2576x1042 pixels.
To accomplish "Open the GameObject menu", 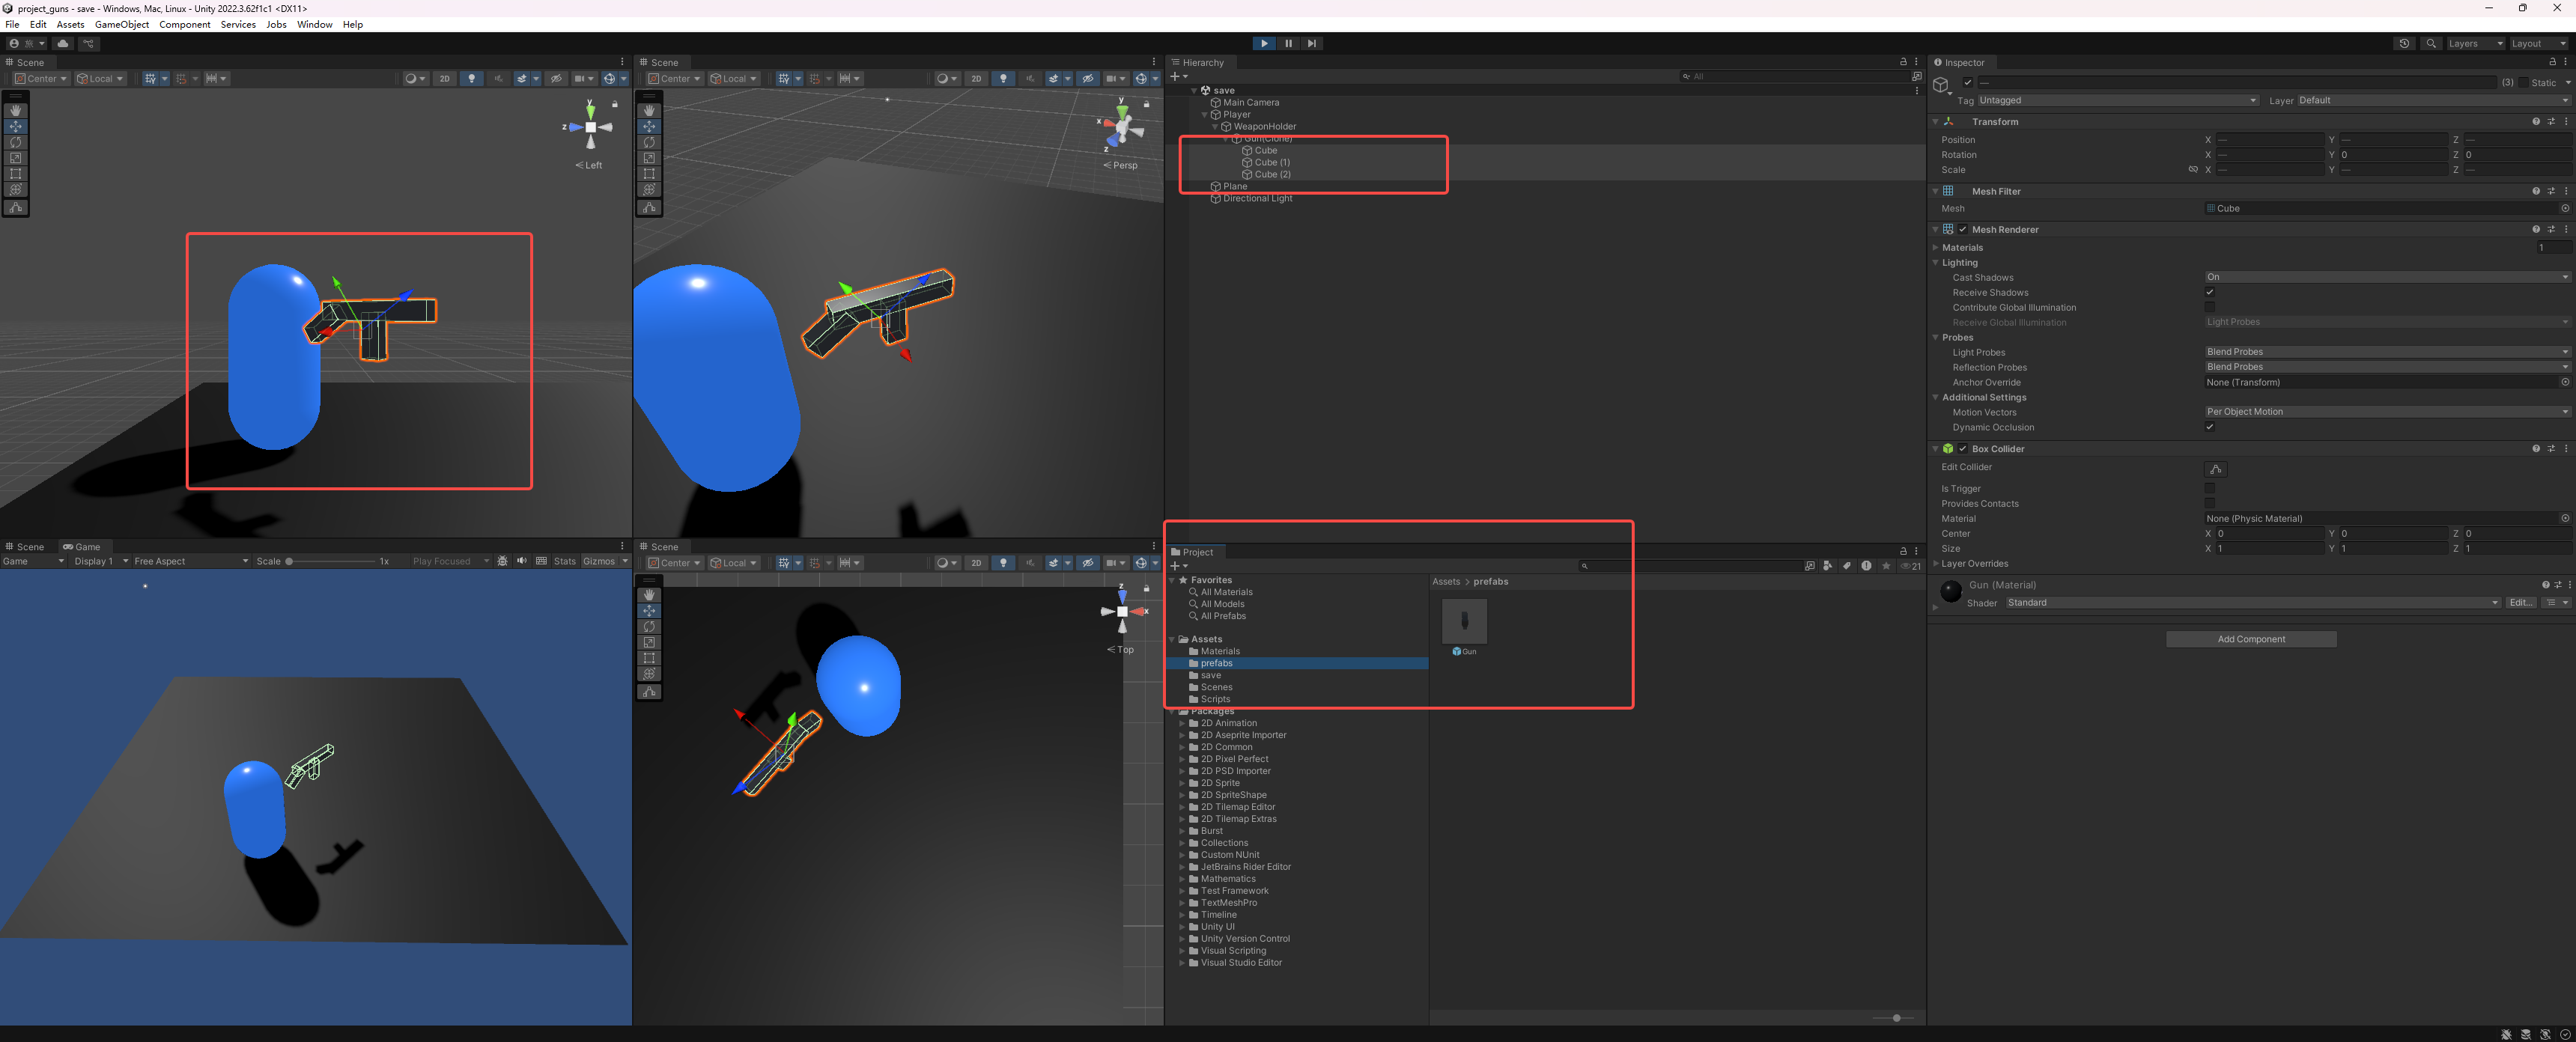I will coord(122,24).
